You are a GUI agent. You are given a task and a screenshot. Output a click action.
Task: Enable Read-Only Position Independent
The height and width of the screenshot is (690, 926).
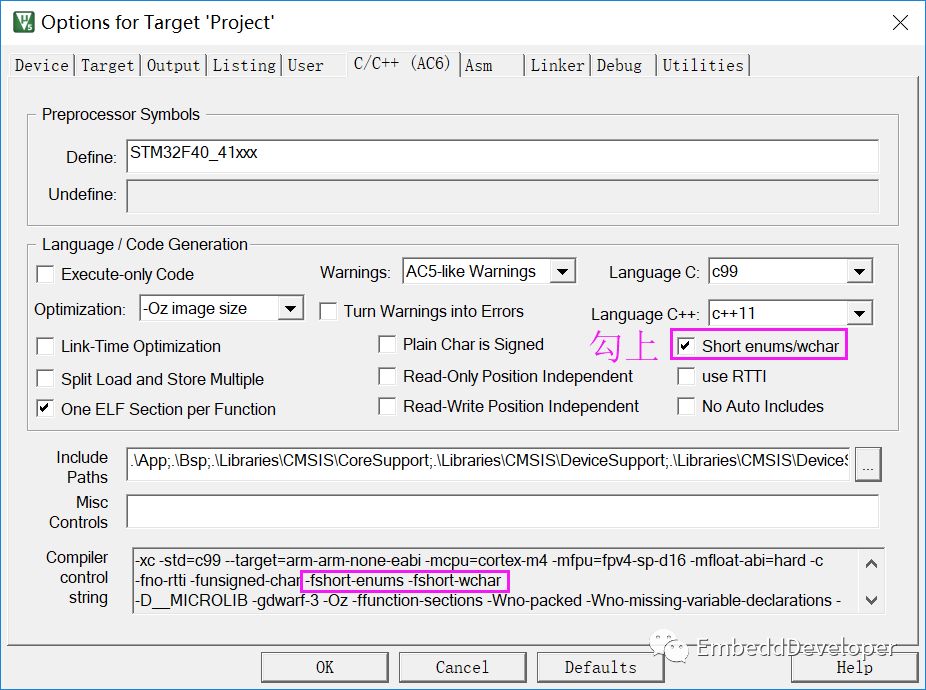coord(387,376)
